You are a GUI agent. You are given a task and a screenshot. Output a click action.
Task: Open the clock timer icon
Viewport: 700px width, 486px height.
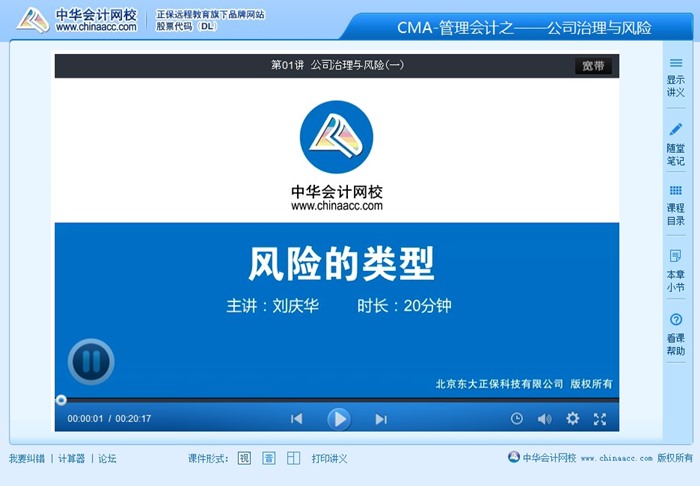pos(517,419)
